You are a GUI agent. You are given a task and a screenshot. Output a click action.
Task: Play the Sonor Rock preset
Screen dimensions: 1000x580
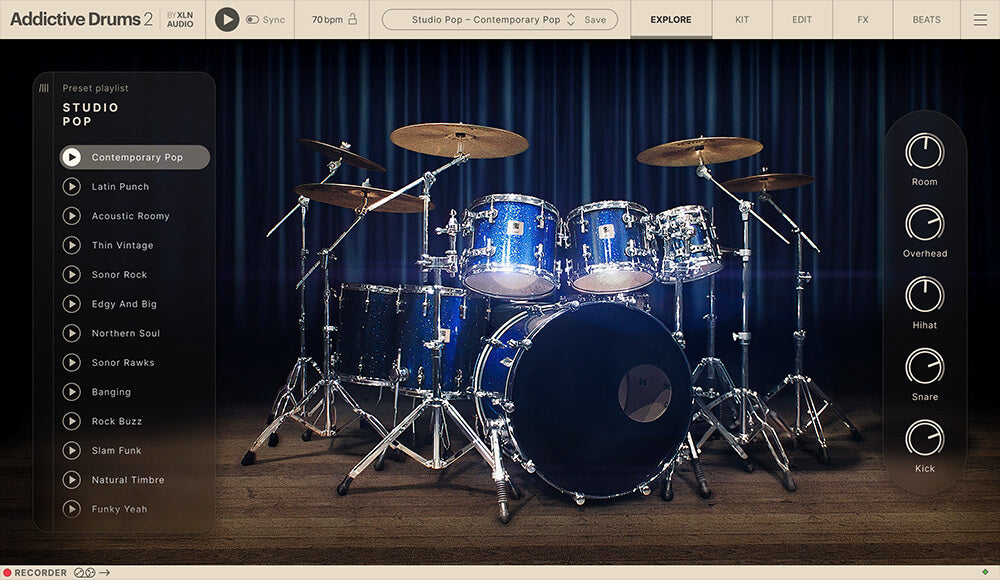pos(72,275)
